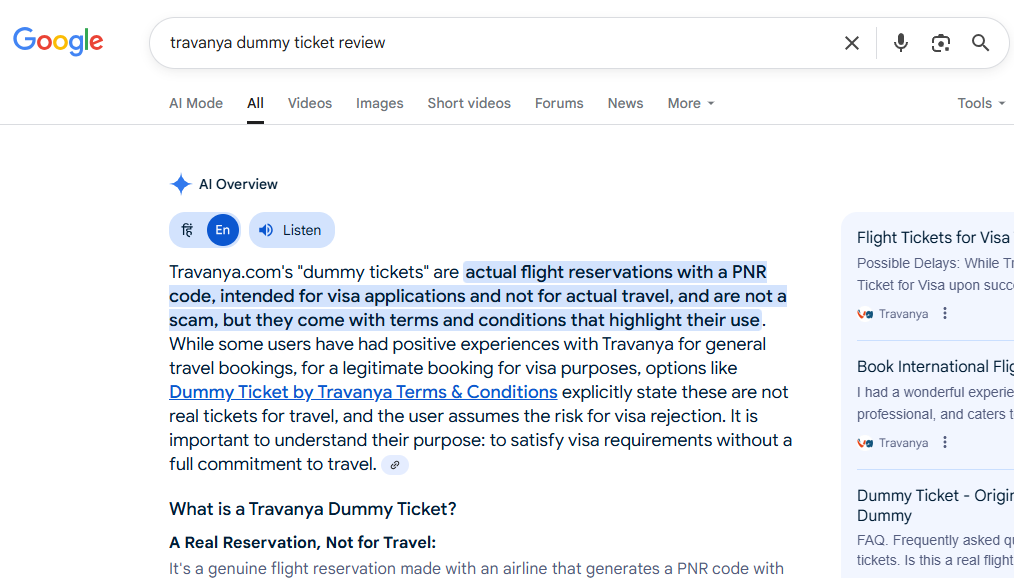This screenshot has height=578, width=1014.
Task: Click the Google logo
Action: [58, 41]
